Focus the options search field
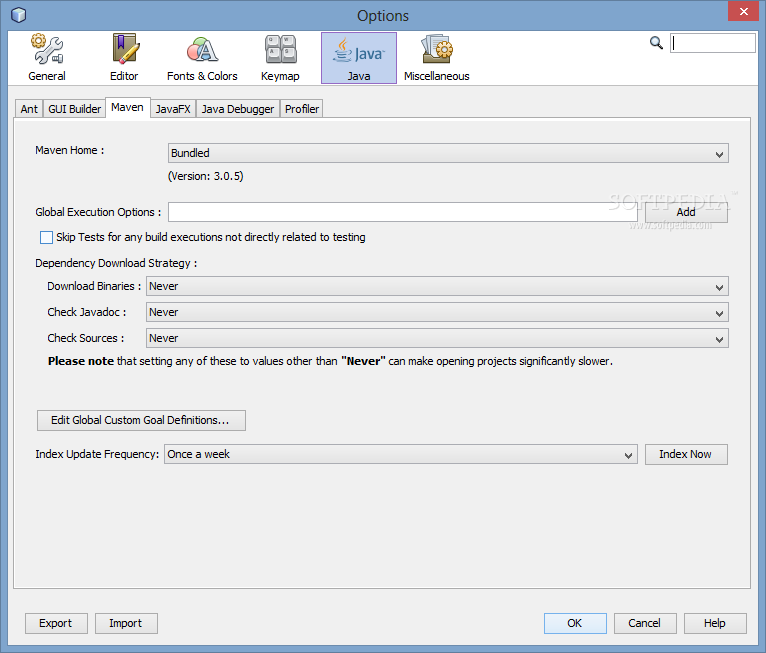 pyautogui.click(x=712, y=43)
